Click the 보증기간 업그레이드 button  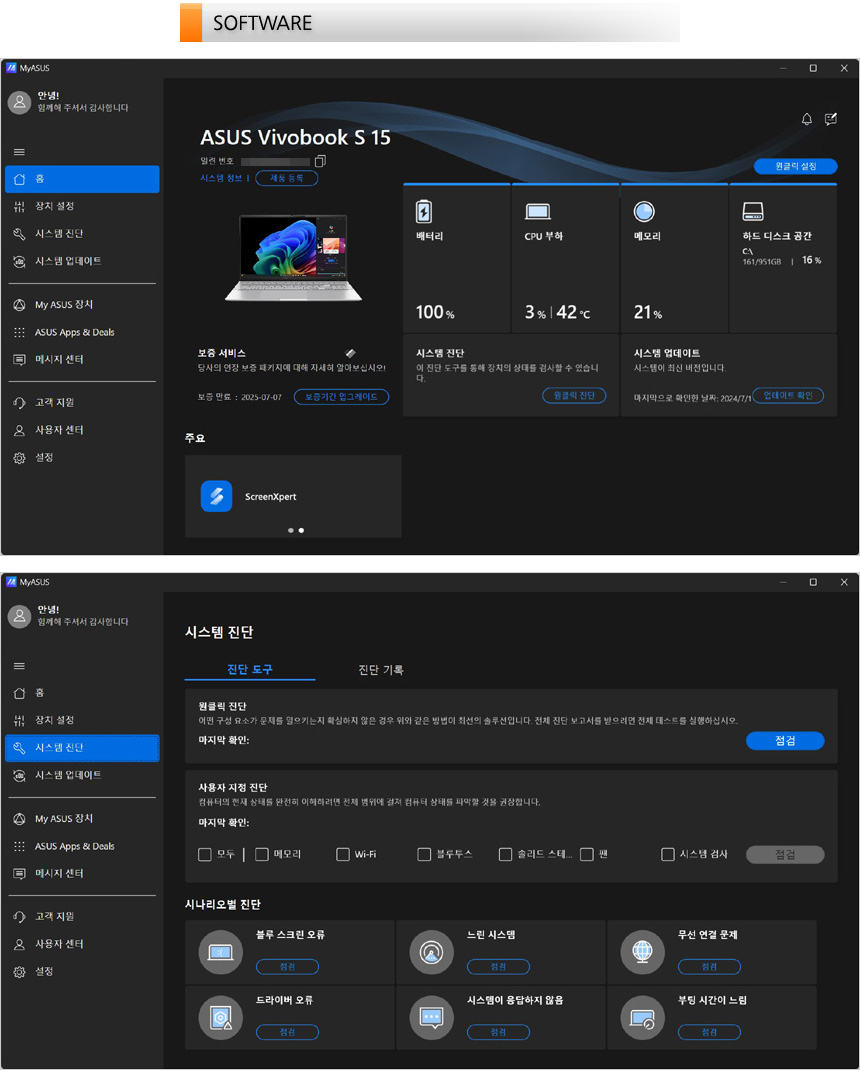point(341,397)
